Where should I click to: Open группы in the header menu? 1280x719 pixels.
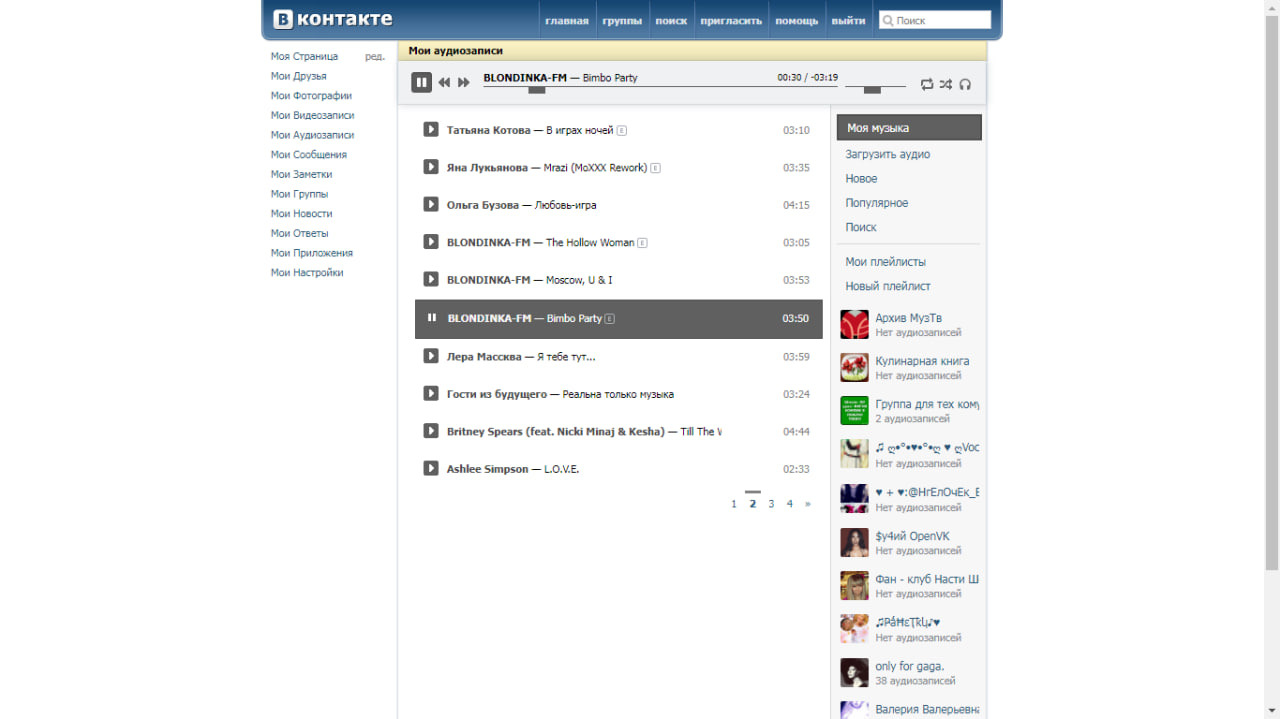click(622, 20)
